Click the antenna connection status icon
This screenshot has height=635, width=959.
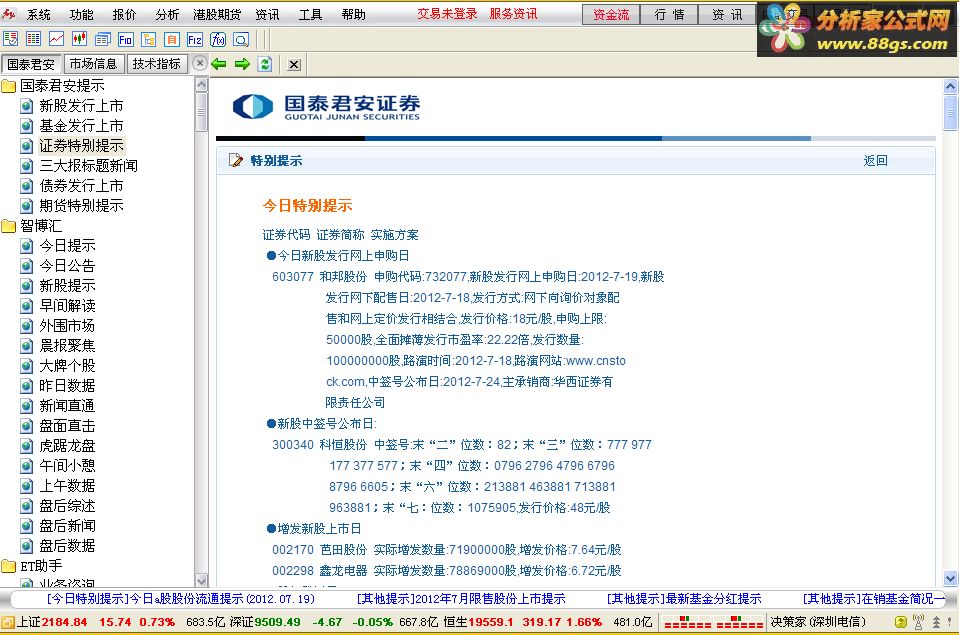coord(918,622)
